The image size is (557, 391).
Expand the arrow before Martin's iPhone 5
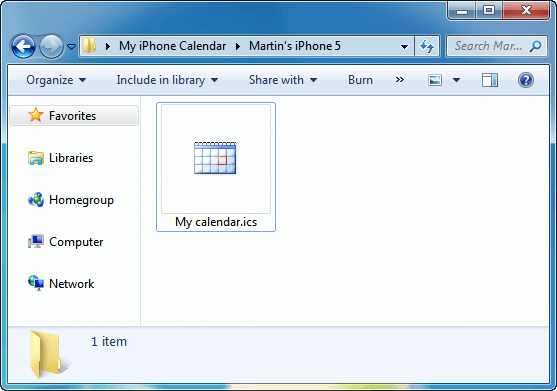click(x=238, y=47)
